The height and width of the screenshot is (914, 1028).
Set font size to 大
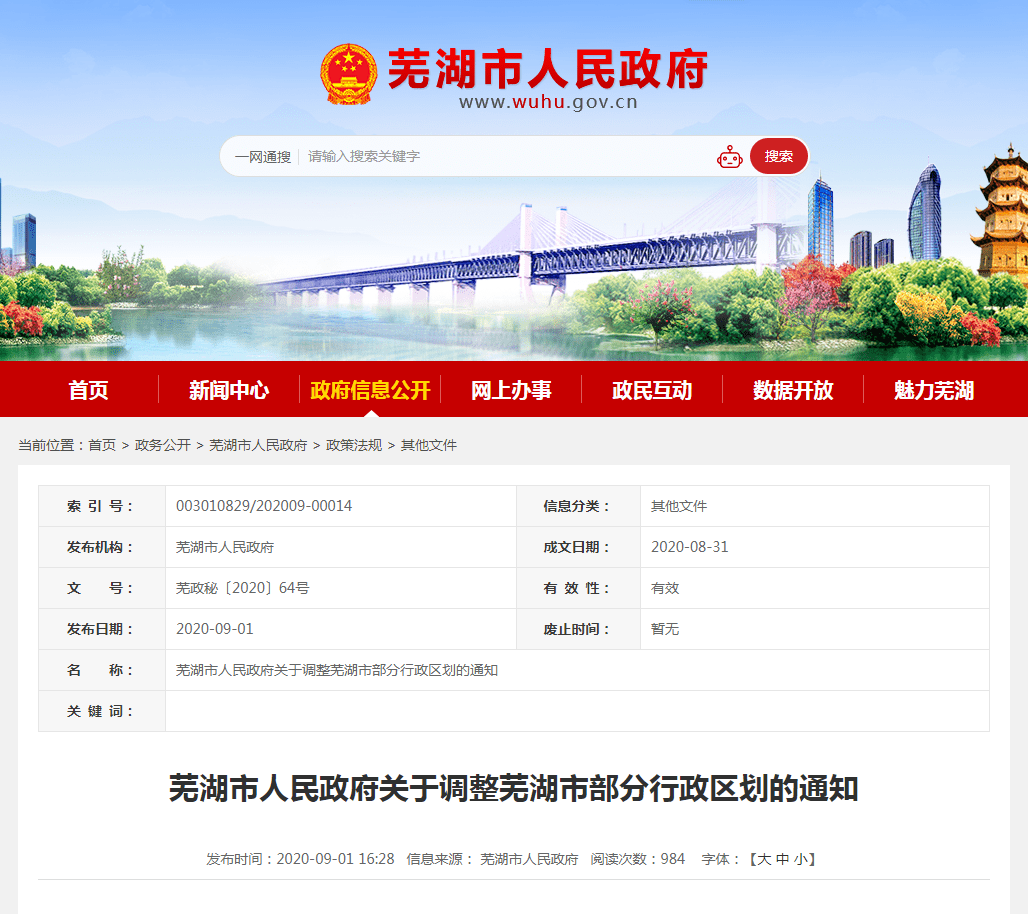(764, 859)
